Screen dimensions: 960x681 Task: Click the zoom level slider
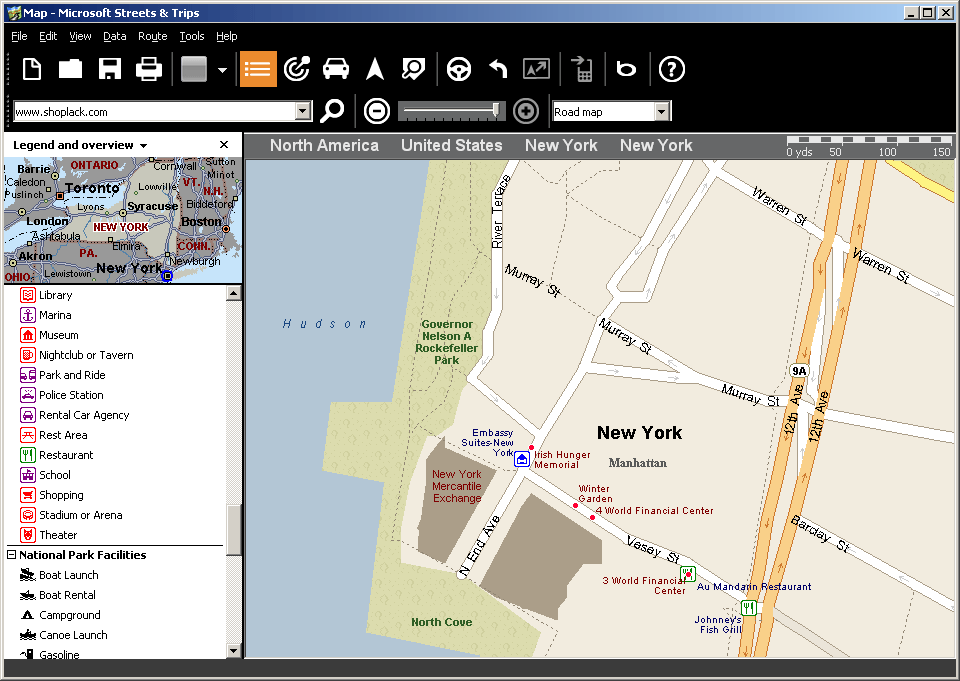coord(496,111)
